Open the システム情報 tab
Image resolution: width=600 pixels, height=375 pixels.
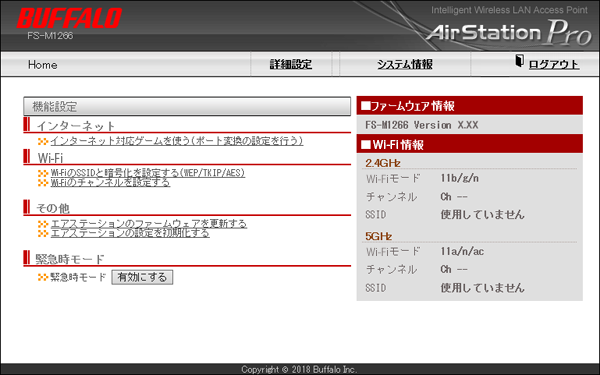(x=405, y=64)
